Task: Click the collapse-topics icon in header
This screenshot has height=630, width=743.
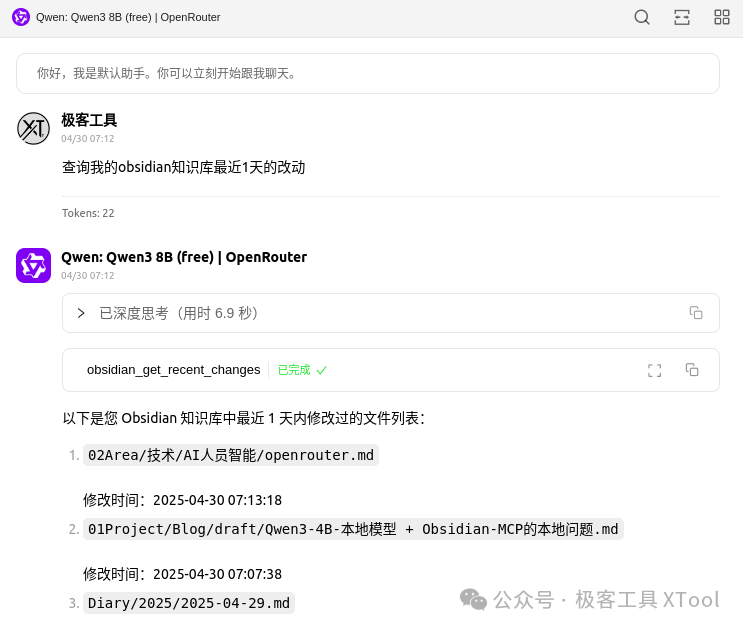Action: [x=682, y=17]
